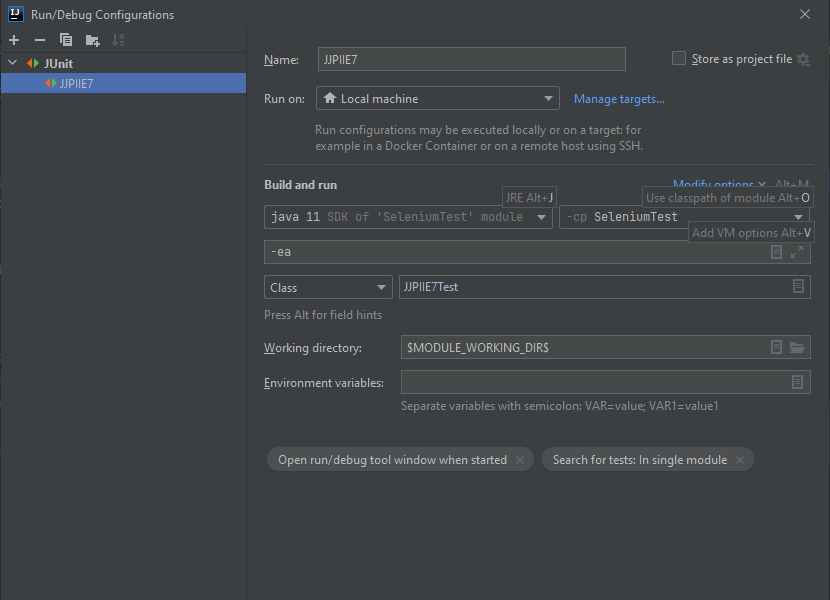The width and height of the screenshot is (830, 600).
Task: Click the 'Build and run' heading
Action: coord(301,185)
